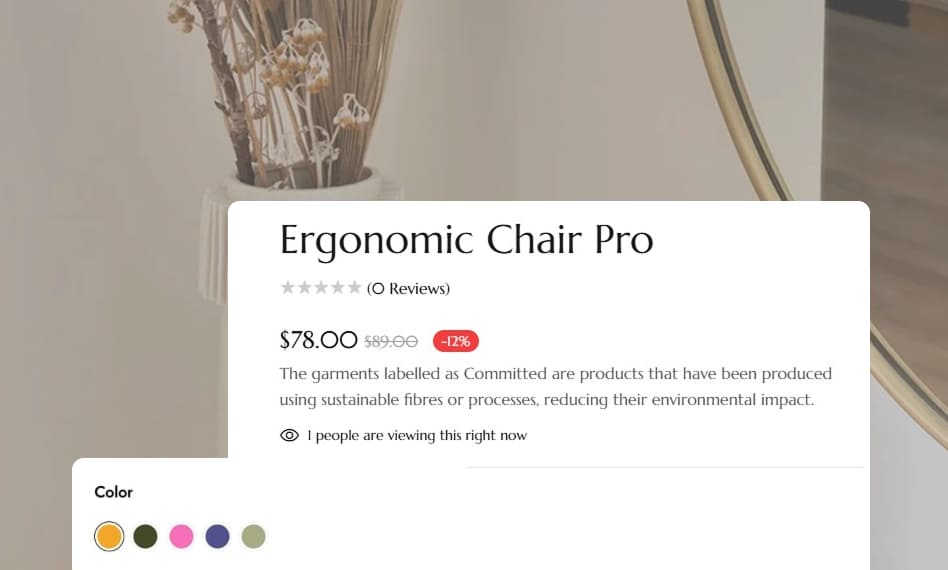This screenshot has width=948, height=570.
Task: Select the fifth rating star
Action: (354, 288)
